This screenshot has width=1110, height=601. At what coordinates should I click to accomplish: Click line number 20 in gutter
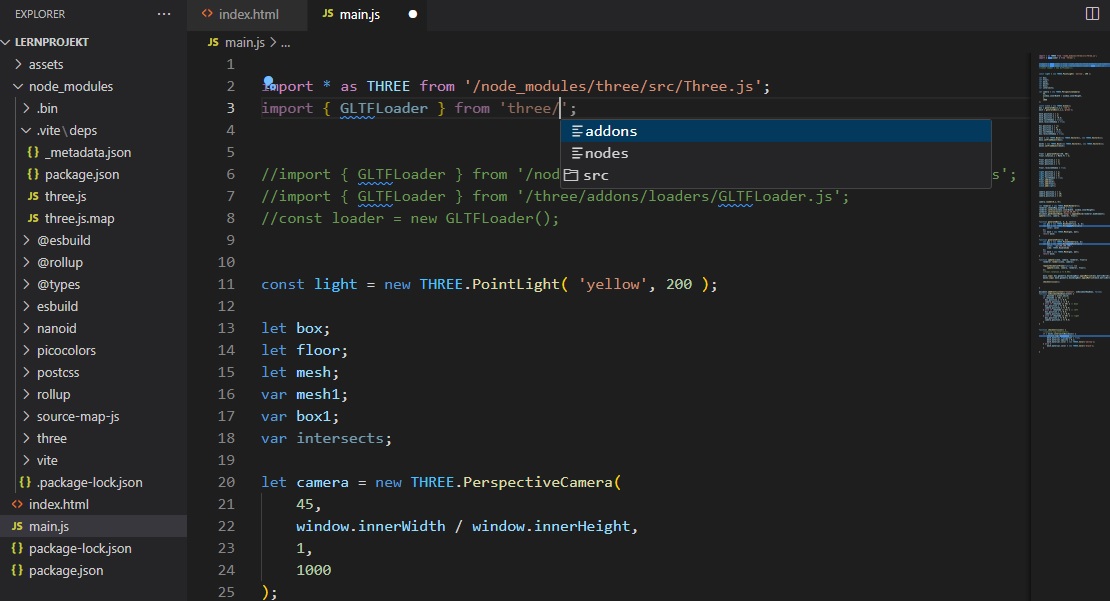226,482
